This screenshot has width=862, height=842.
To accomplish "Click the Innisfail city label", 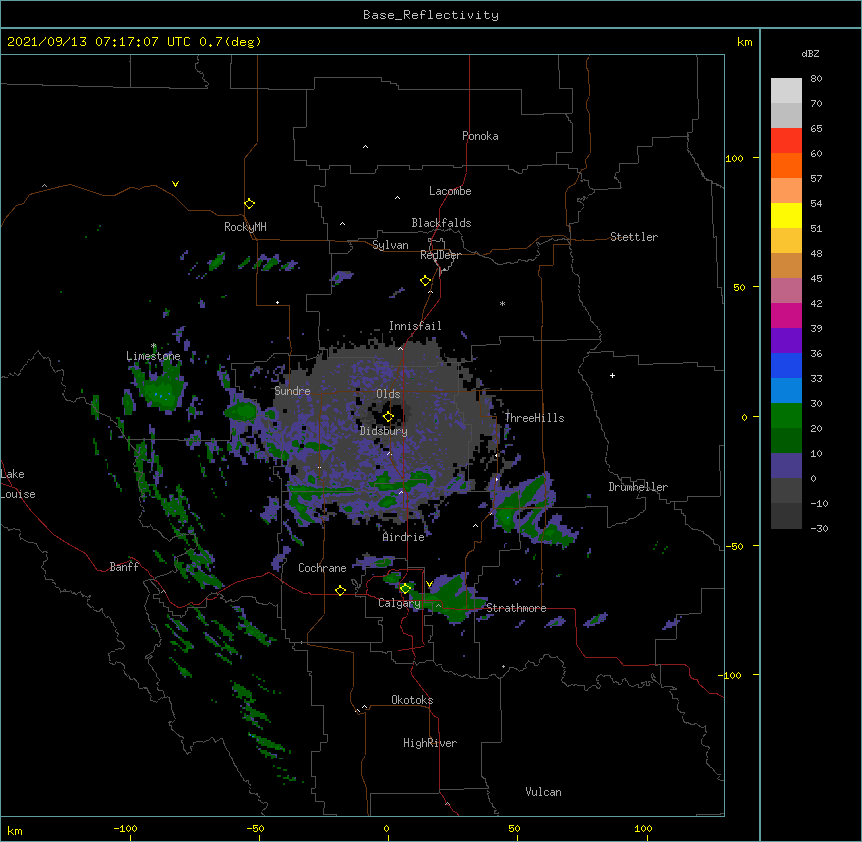I will 415,326.
